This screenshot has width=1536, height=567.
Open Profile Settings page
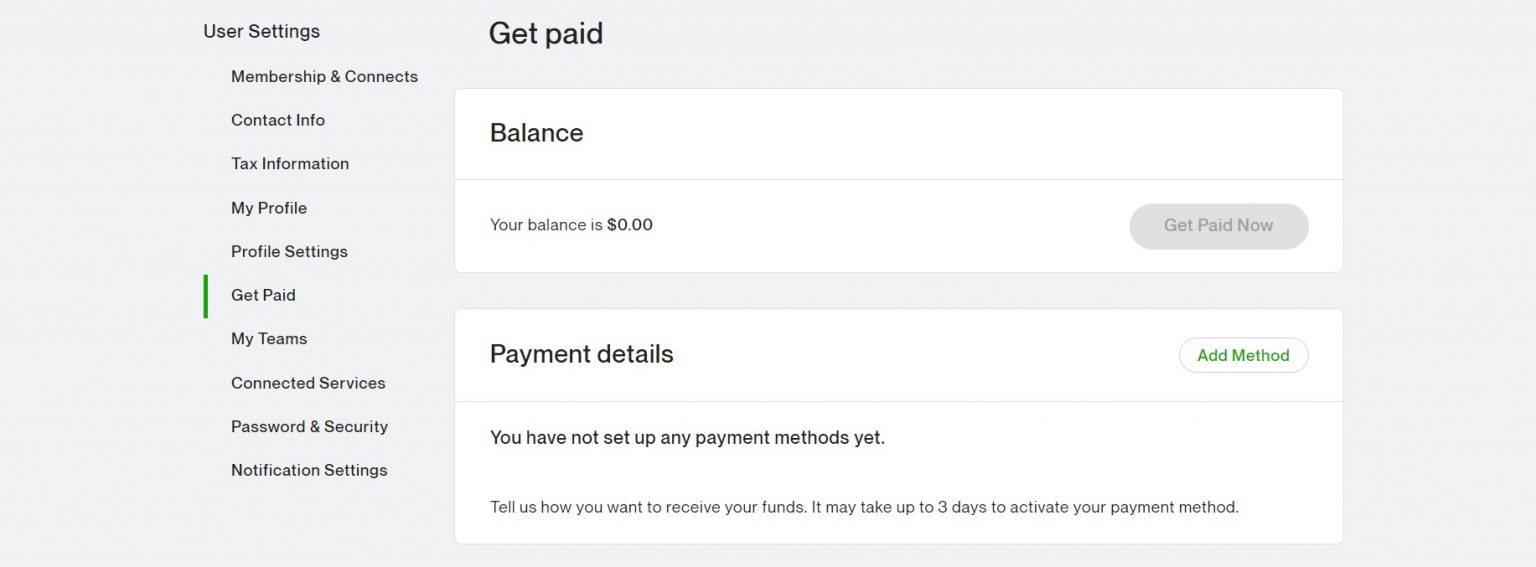289,251
